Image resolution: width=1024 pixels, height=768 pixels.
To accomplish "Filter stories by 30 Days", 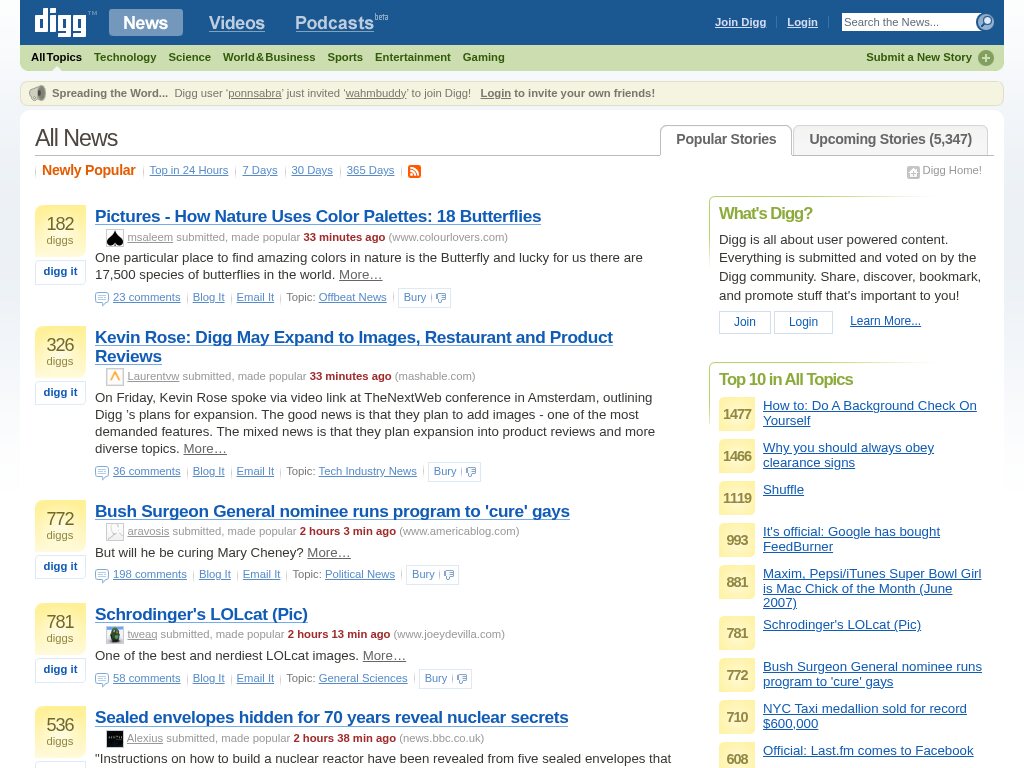I will pyautogui.click(x=312, y=170).
